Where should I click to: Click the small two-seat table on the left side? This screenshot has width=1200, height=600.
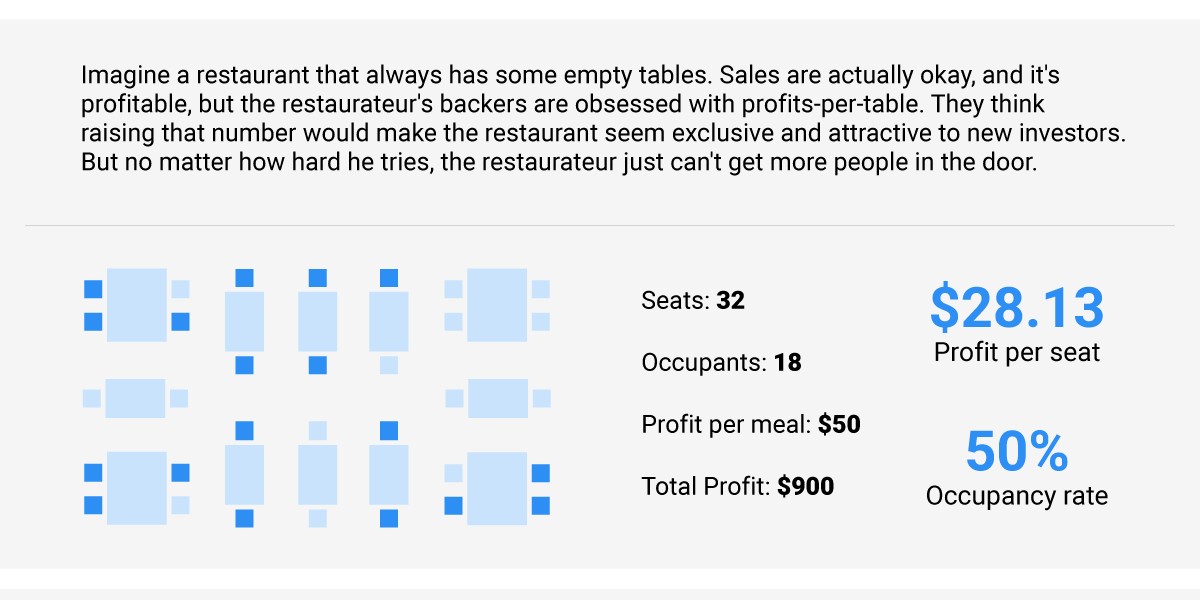[135, 398]
